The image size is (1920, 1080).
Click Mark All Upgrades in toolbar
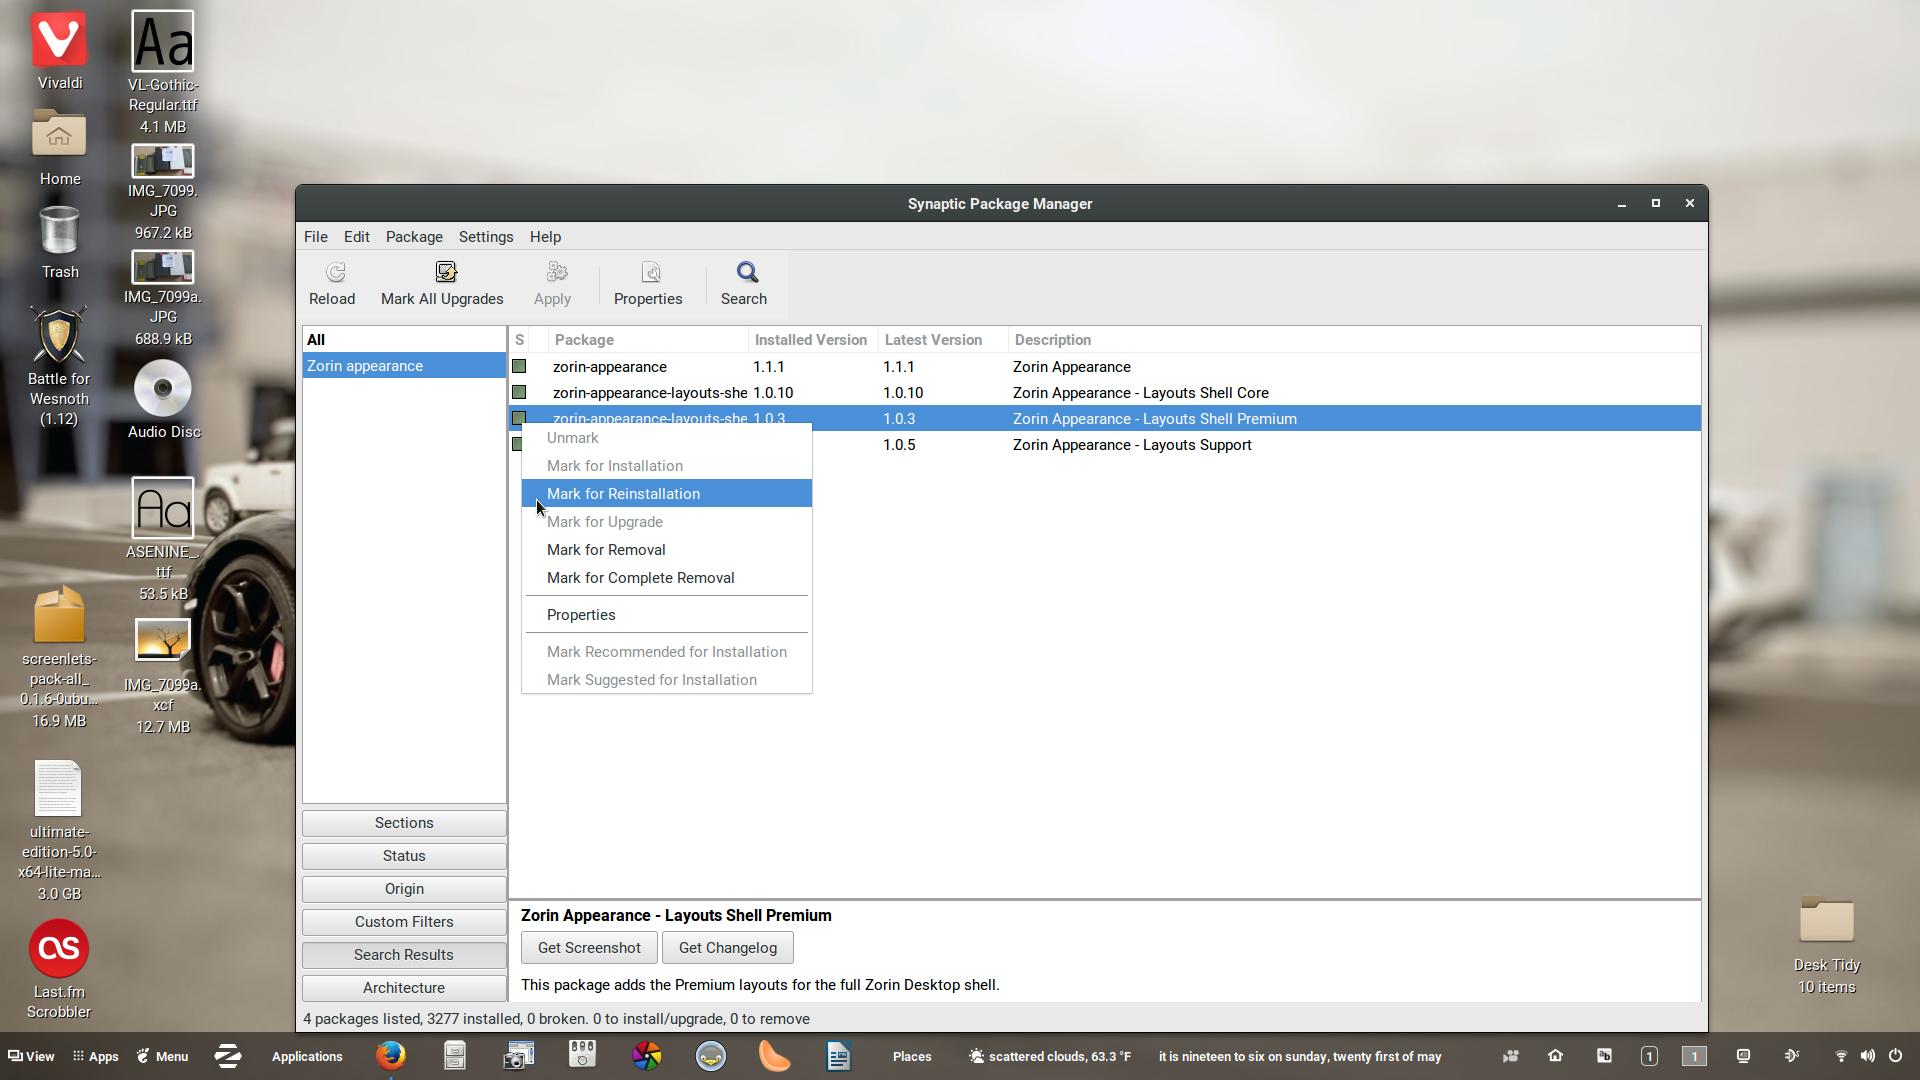[x=442, y=284]
